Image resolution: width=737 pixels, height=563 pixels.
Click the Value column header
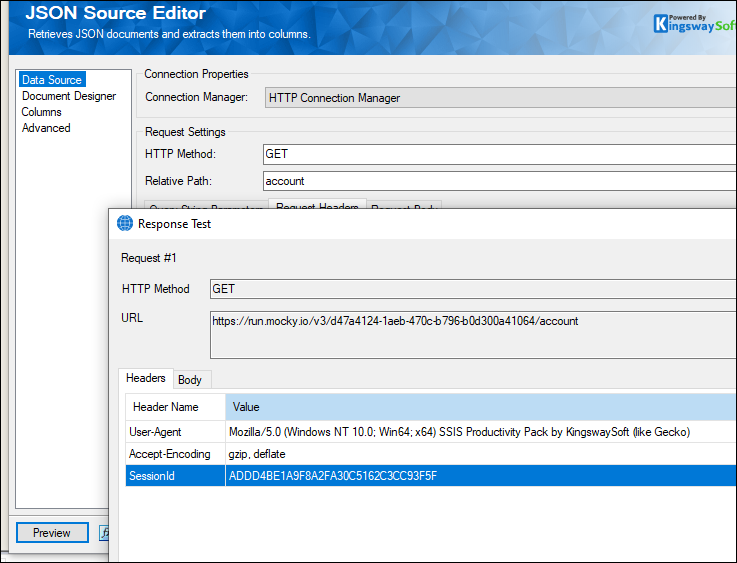click(481, 407)
